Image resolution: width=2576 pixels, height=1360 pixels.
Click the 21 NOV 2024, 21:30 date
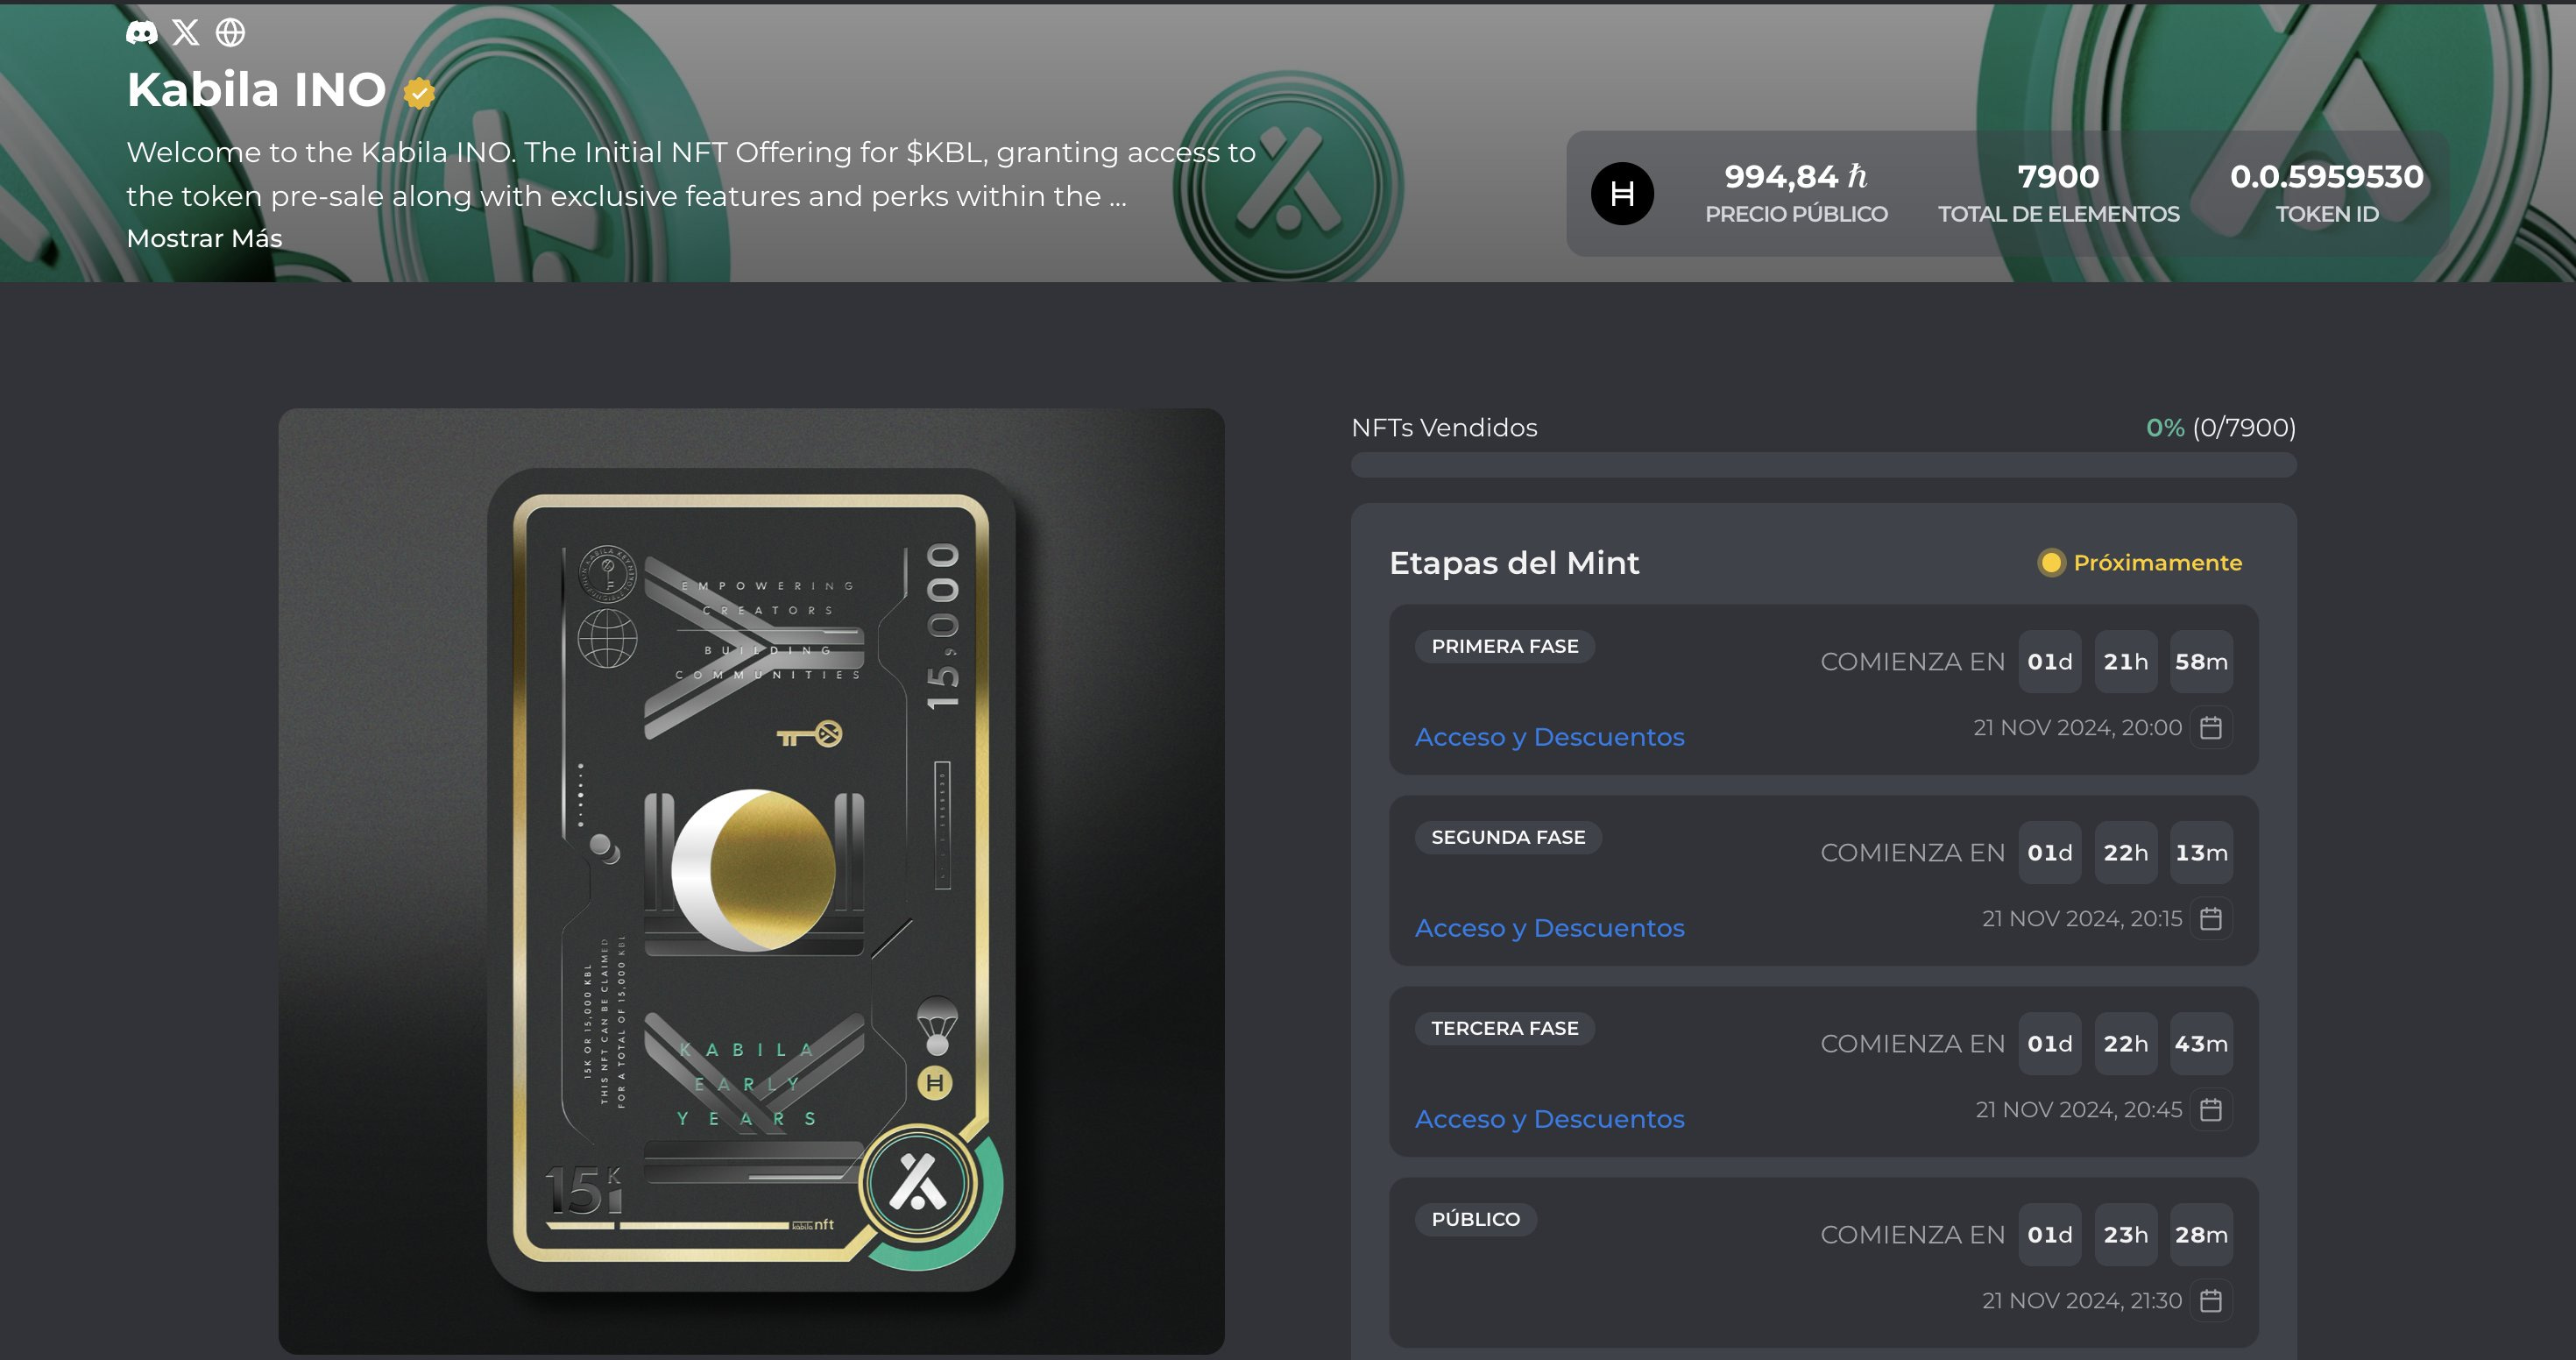point(2082,1301)
